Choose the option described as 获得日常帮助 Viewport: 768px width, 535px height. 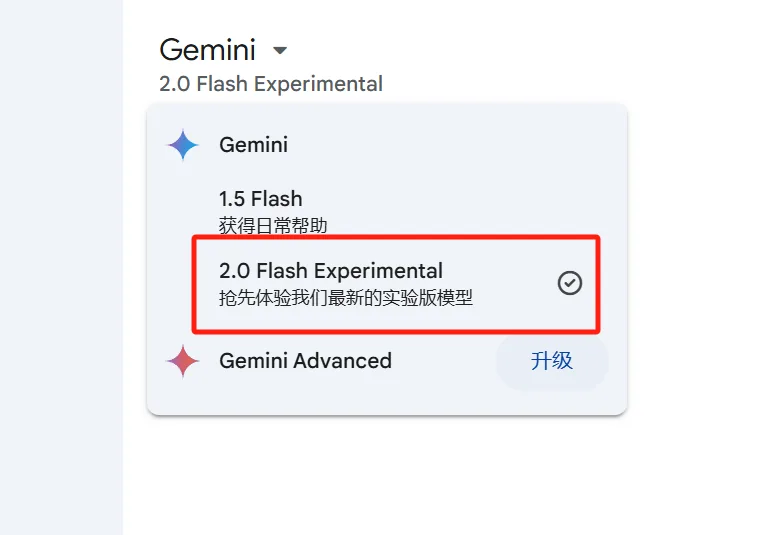pyautogui.click(x=273, y=226)
